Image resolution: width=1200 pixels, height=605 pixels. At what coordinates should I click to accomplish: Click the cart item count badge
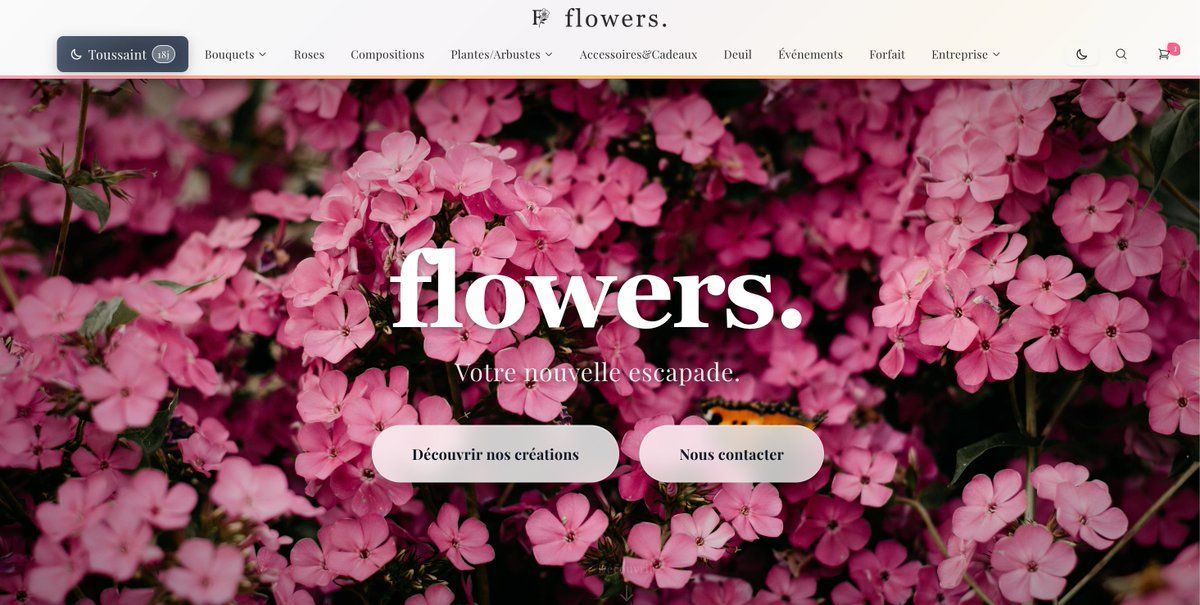(1174, 48)
